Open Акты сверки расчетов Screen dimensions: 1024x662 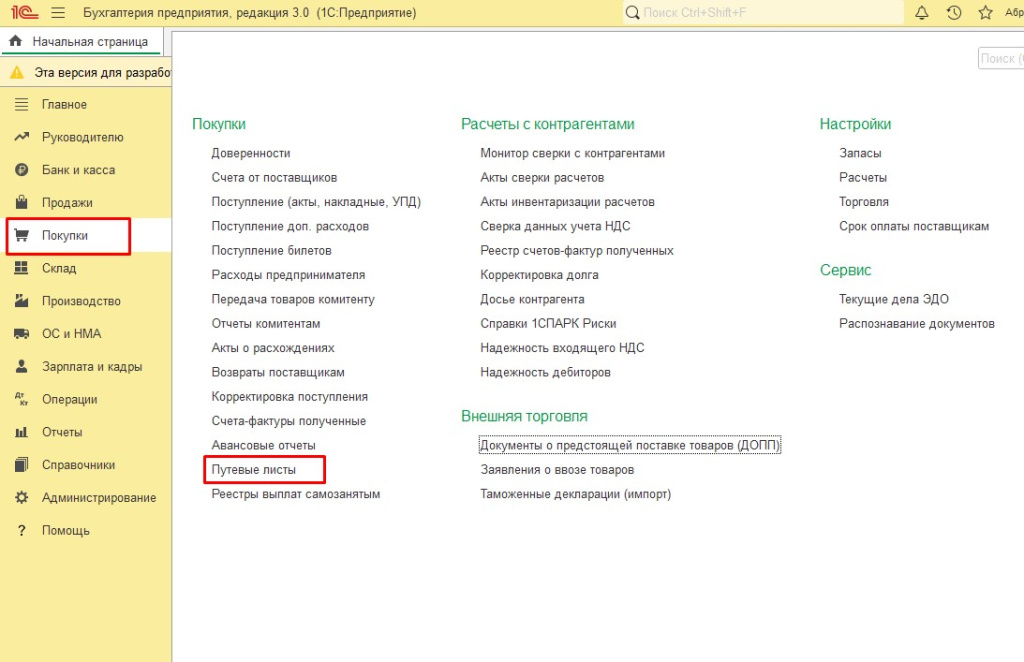(x=542, y=178)
